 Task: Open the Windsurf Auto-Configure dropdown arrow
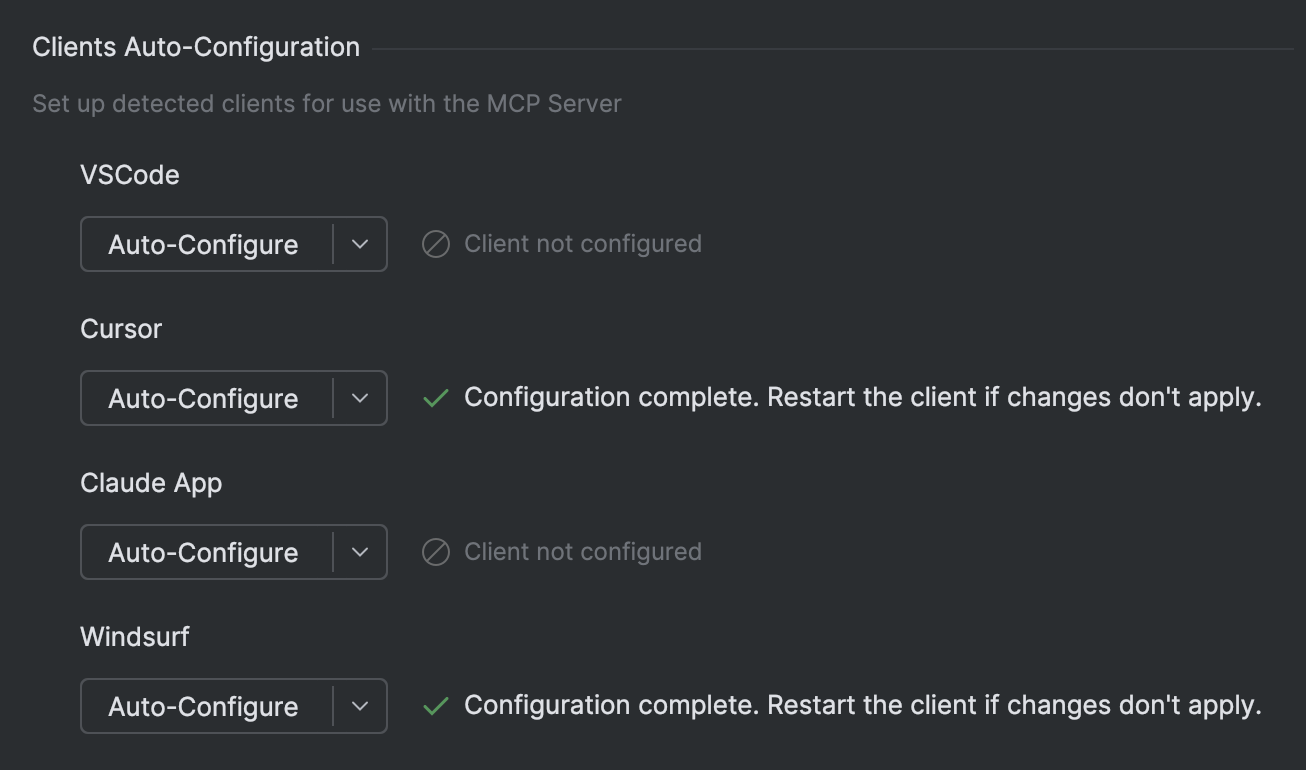tap(360, 707)
